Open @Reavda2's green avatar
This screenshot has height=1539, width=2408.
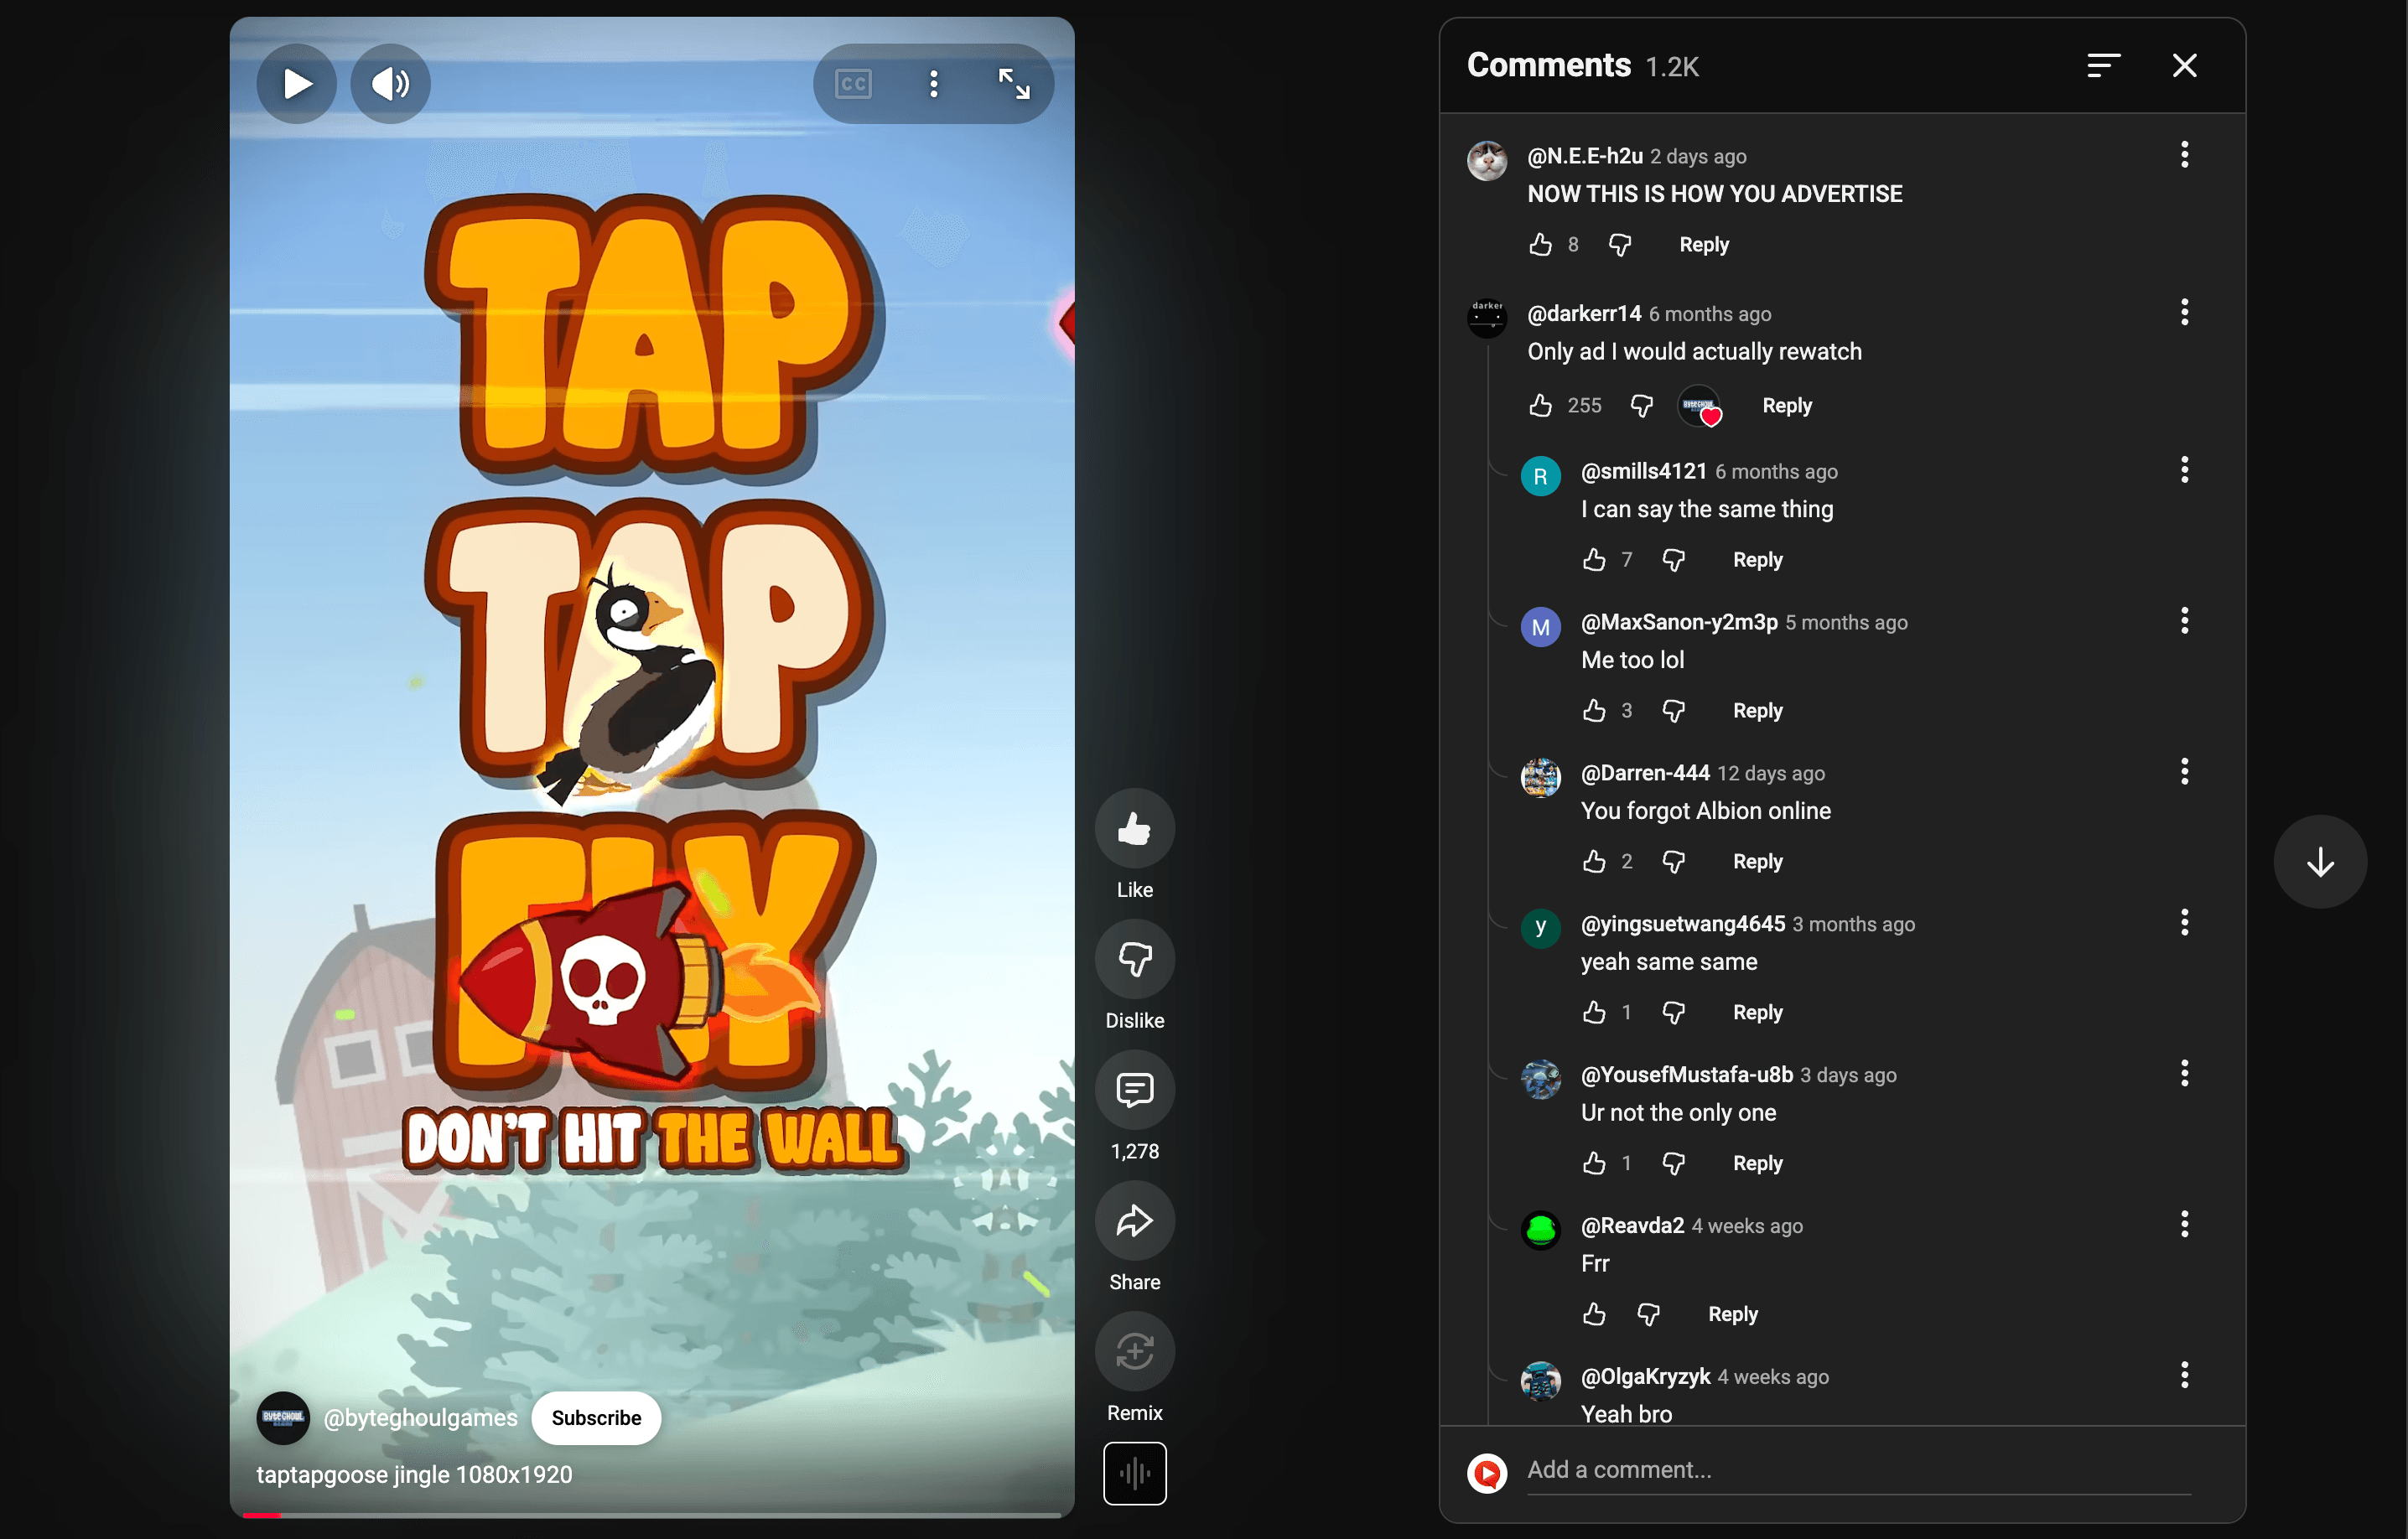[1540, 1230]
